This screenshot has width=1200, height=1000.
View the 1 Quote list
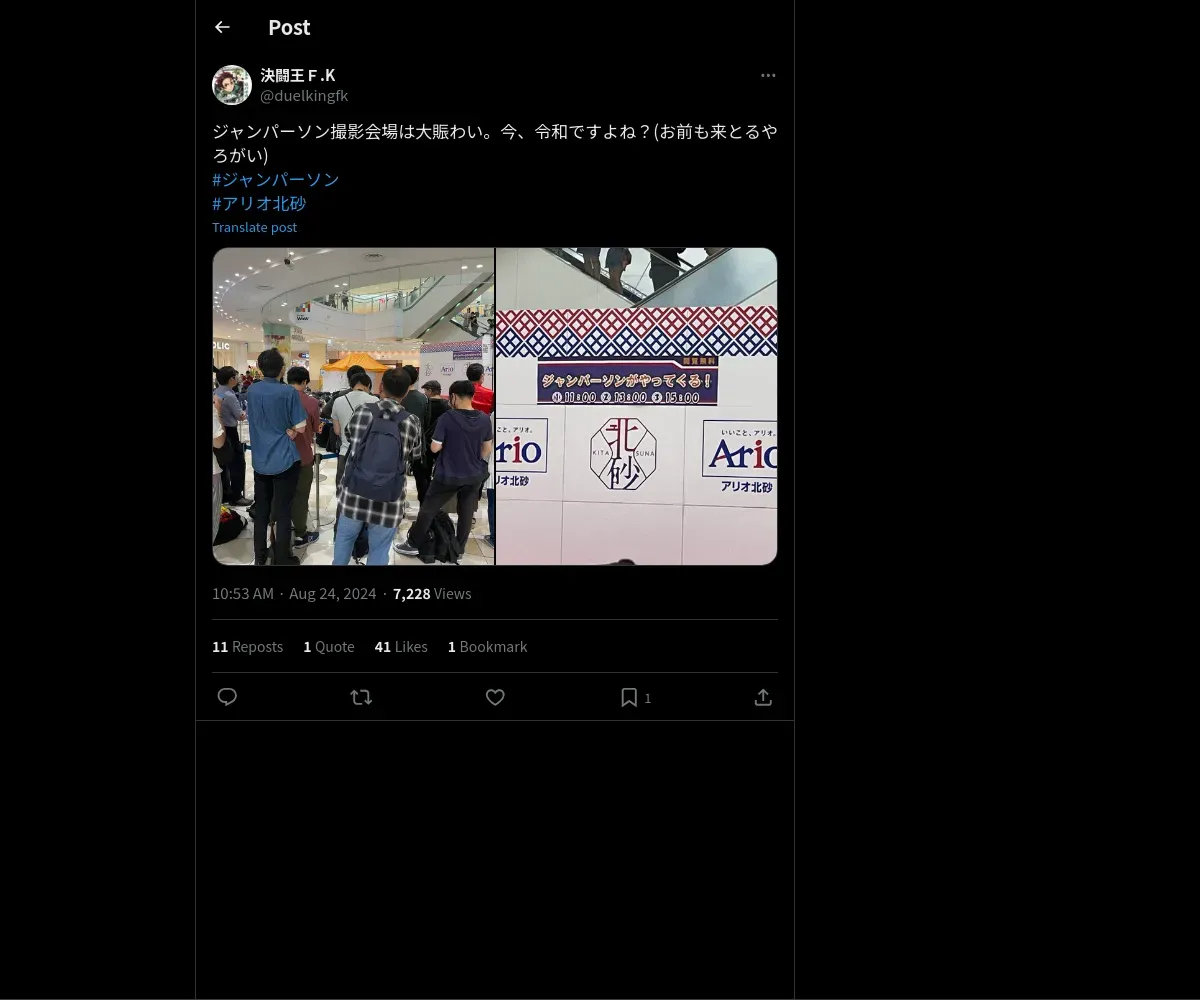coord(329,647)
